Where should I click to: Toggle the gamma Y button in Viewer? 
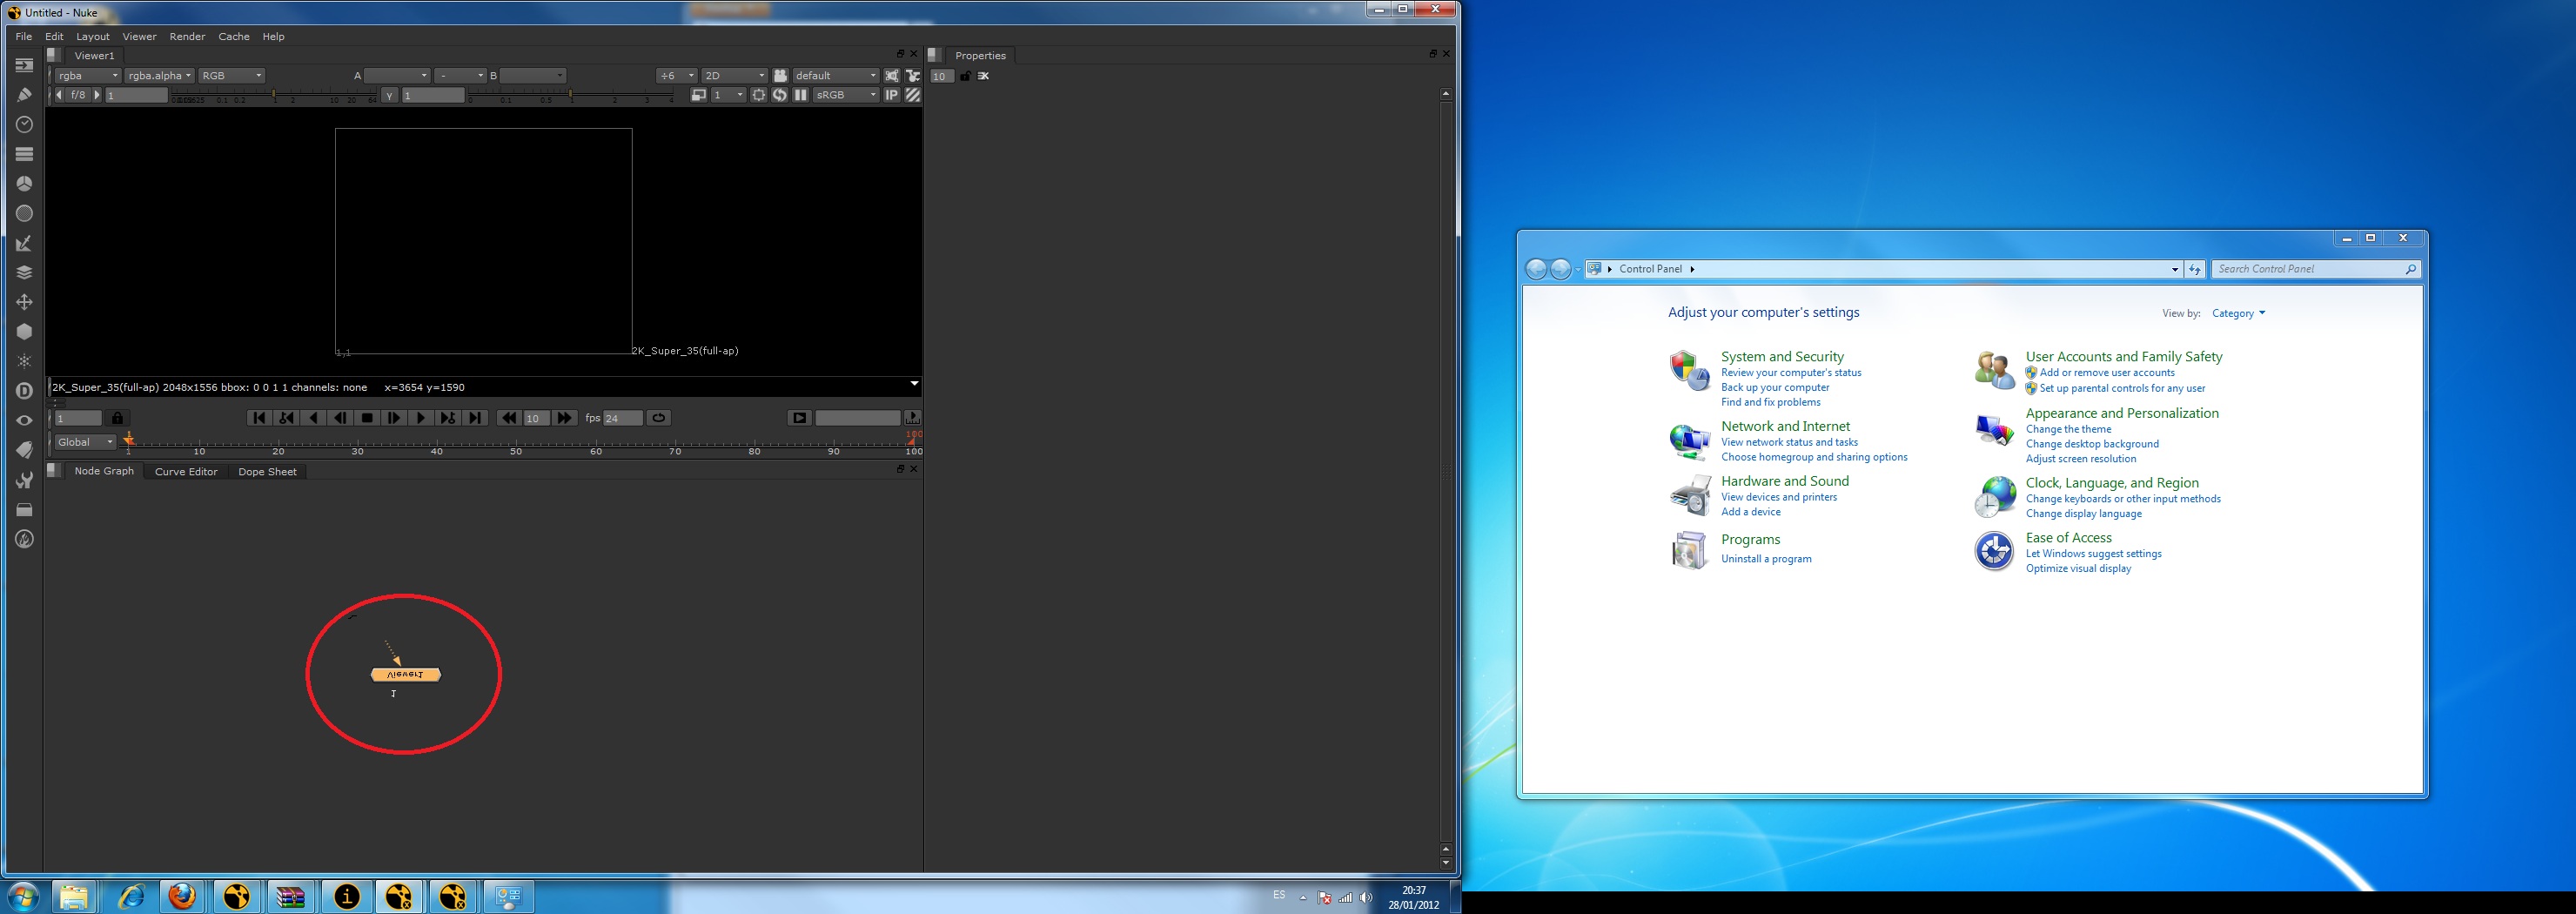pos(390,96)
